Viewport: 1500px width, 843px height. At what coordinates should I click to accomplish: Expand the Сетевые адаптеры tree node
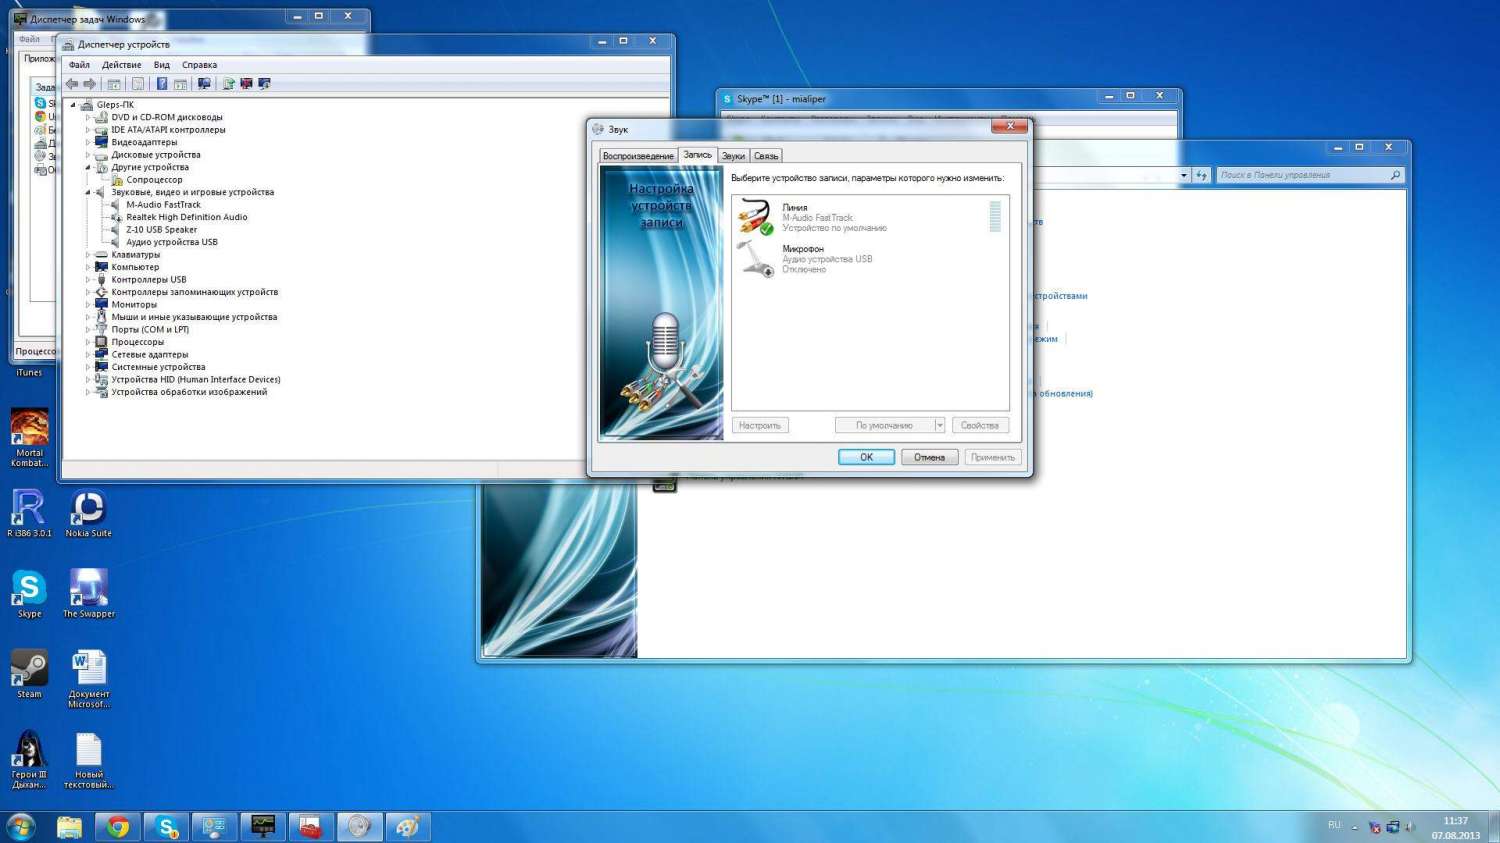point(88,355)
